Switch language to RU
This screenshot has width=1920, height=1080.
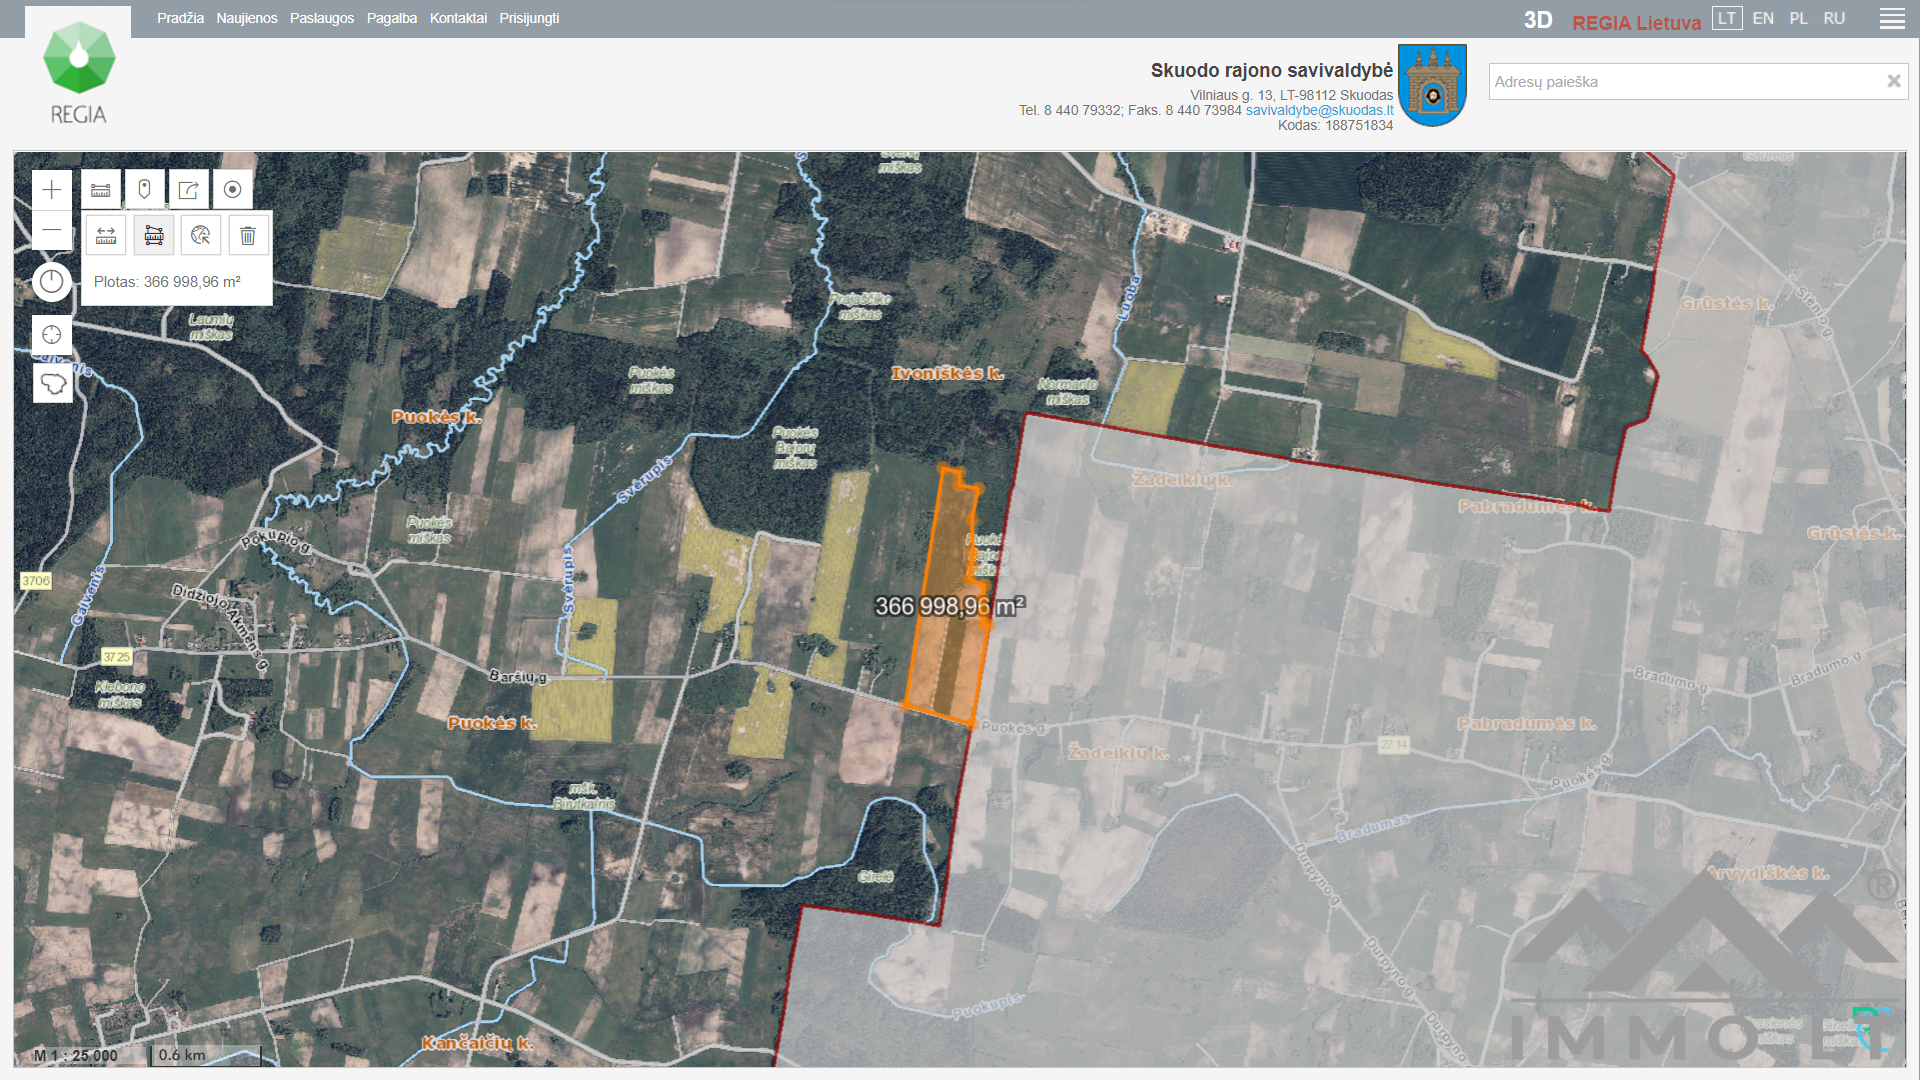pyautogui.click(x=1834, y=18)
